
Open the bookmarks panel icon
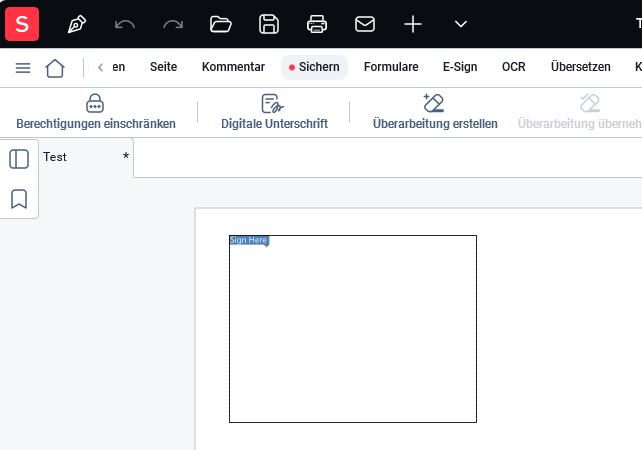19,199
